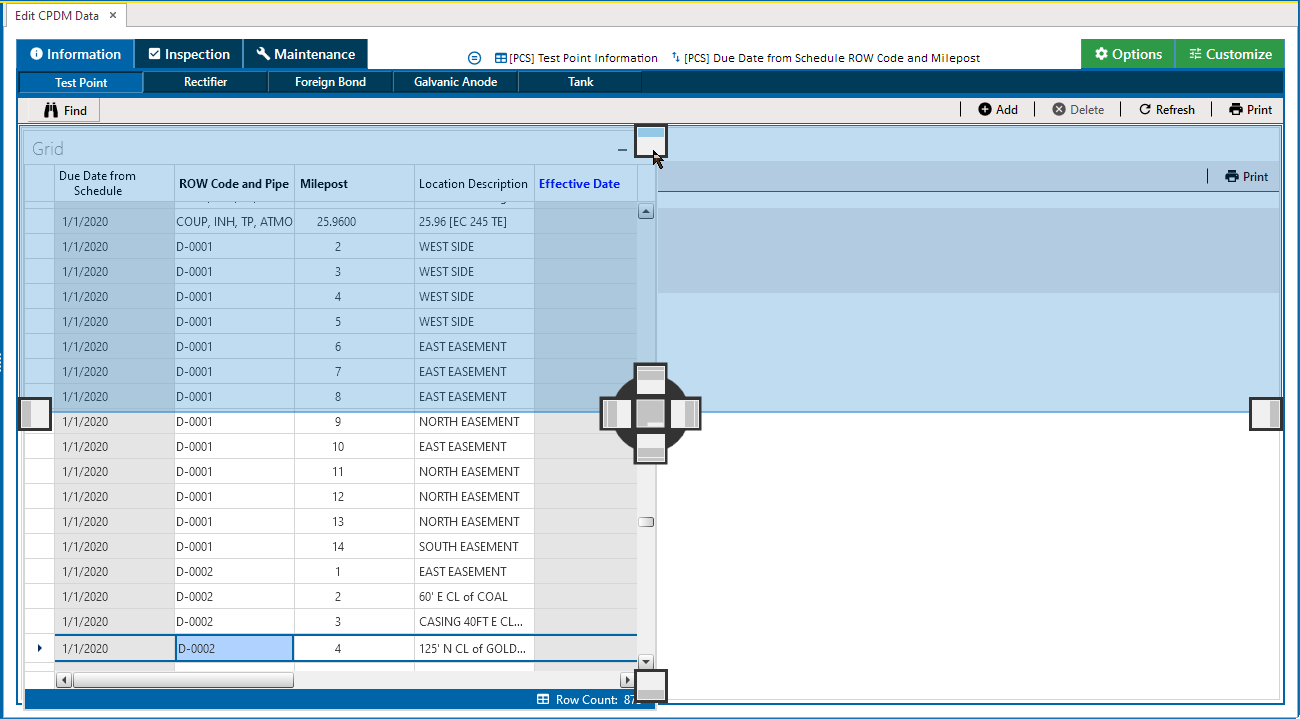Click the dock-to-right guide on right edge

coord(1265,413)
